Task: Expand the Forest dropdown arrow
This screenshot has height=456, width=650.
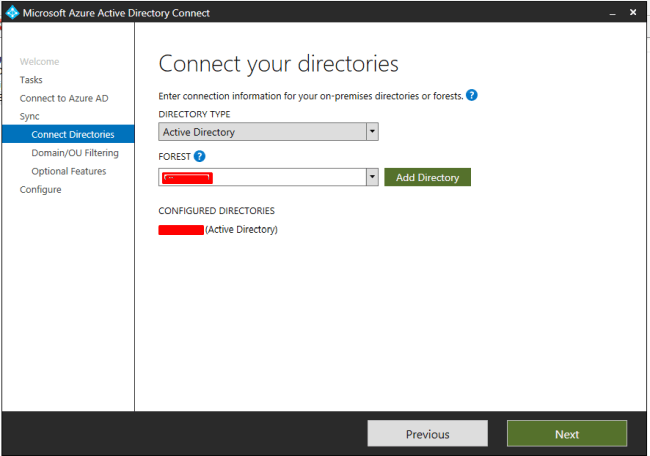Action: click(x=372, y=177)
